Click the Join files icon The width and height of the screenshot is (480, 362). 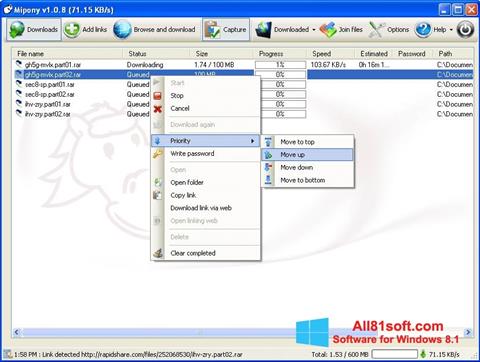point(328,30)
